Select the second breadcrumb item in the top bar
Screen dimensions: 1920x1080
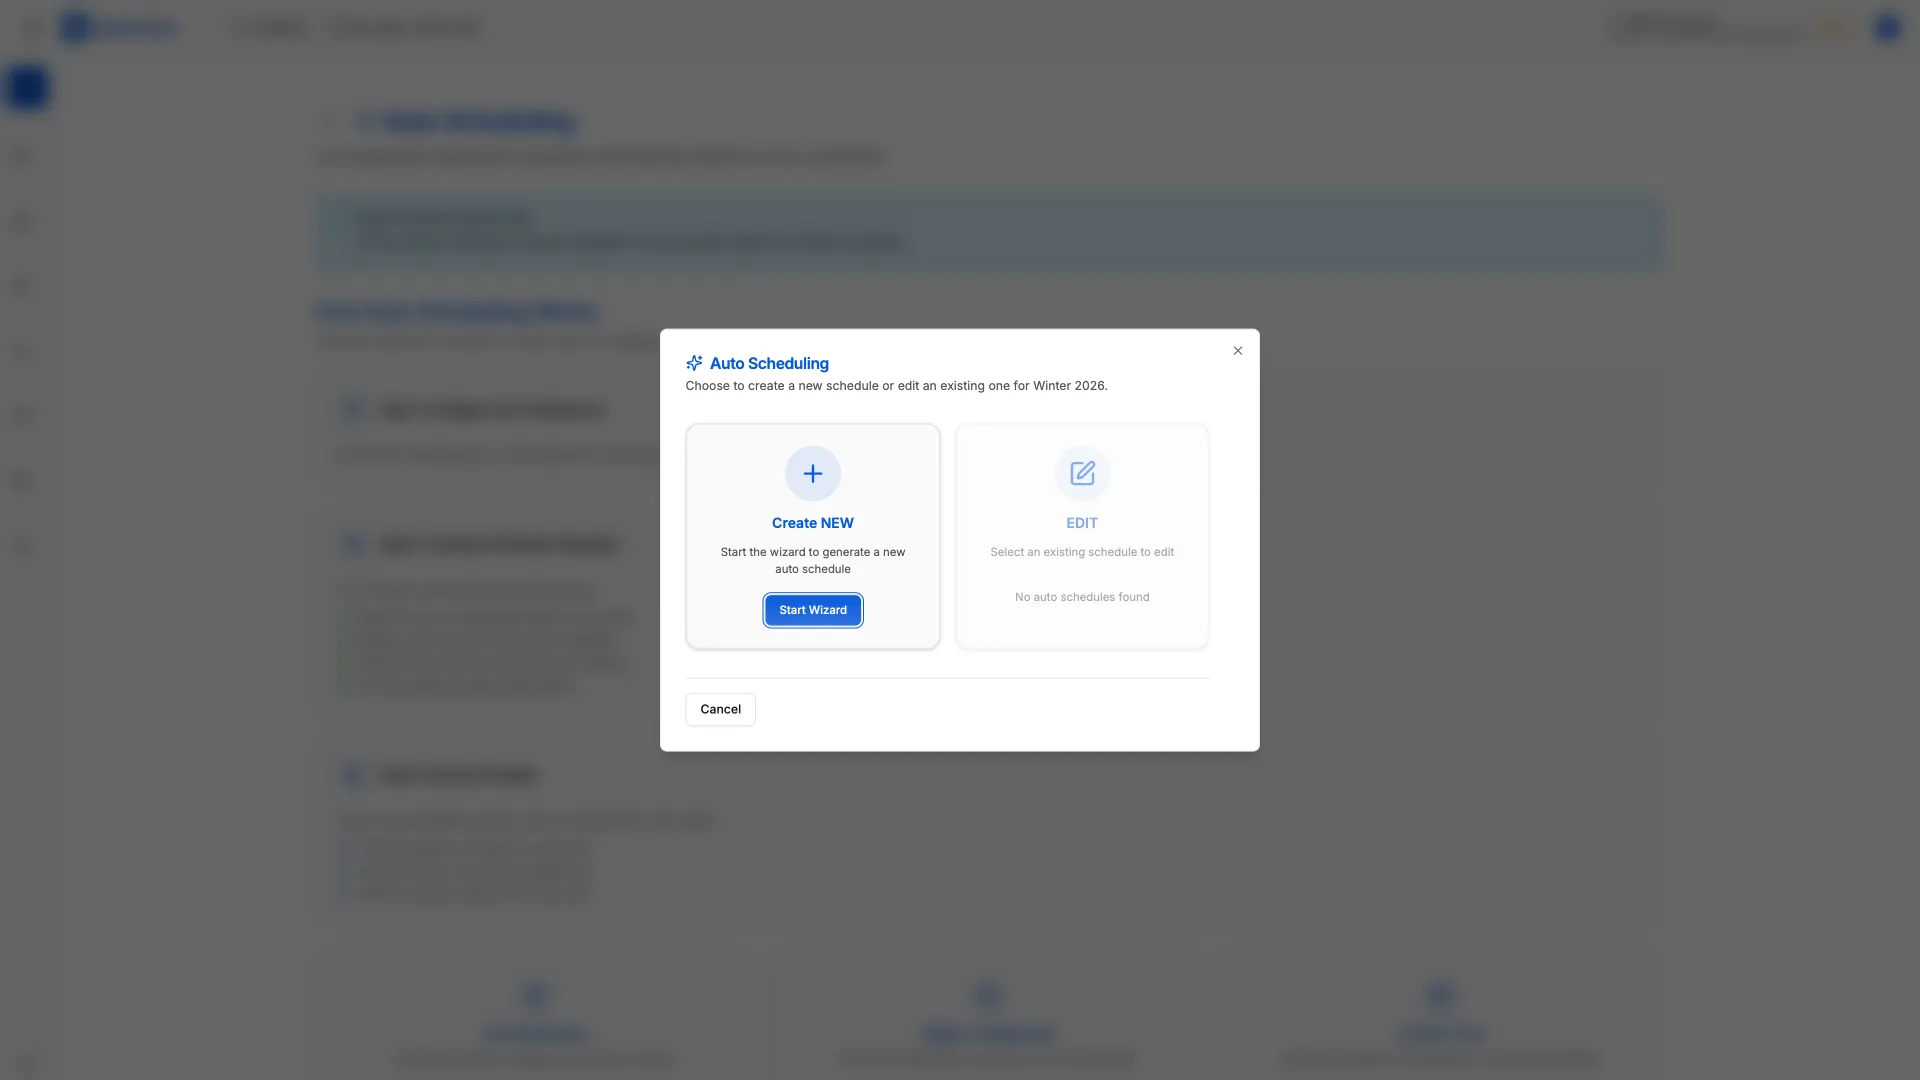click(404, 27)
